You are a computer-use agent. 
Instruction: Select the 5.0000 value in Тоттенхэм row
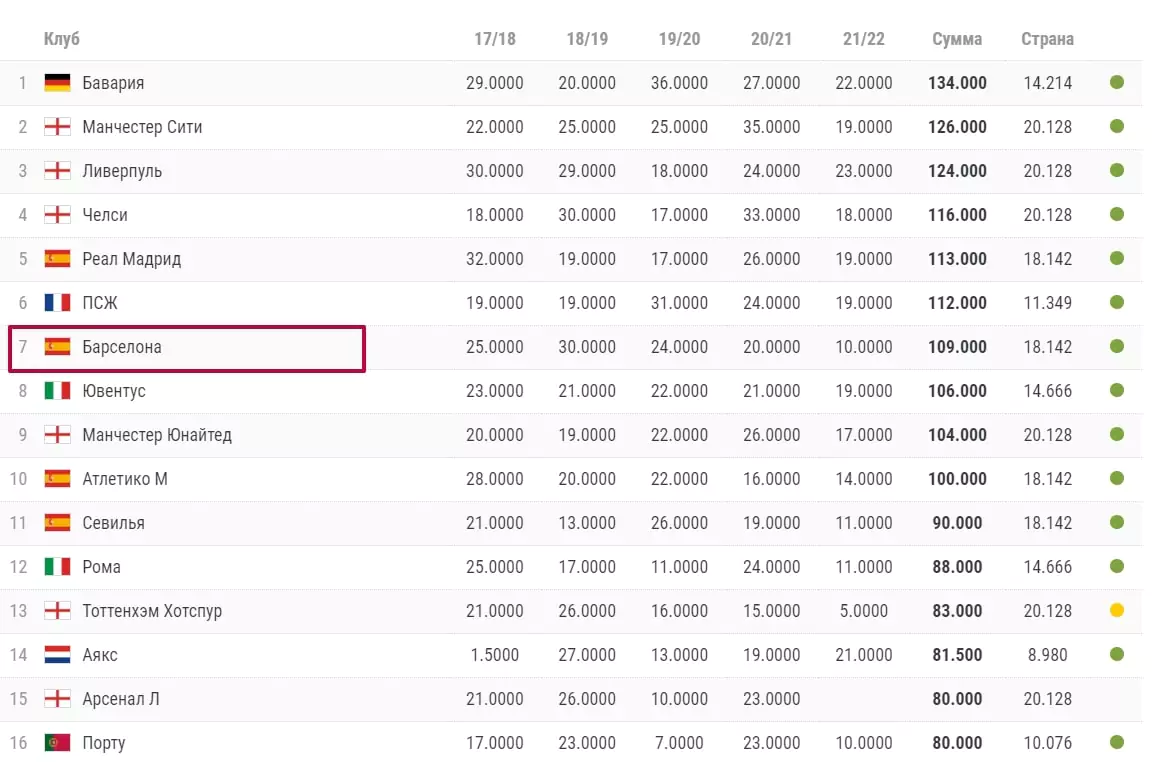(864, 610)
